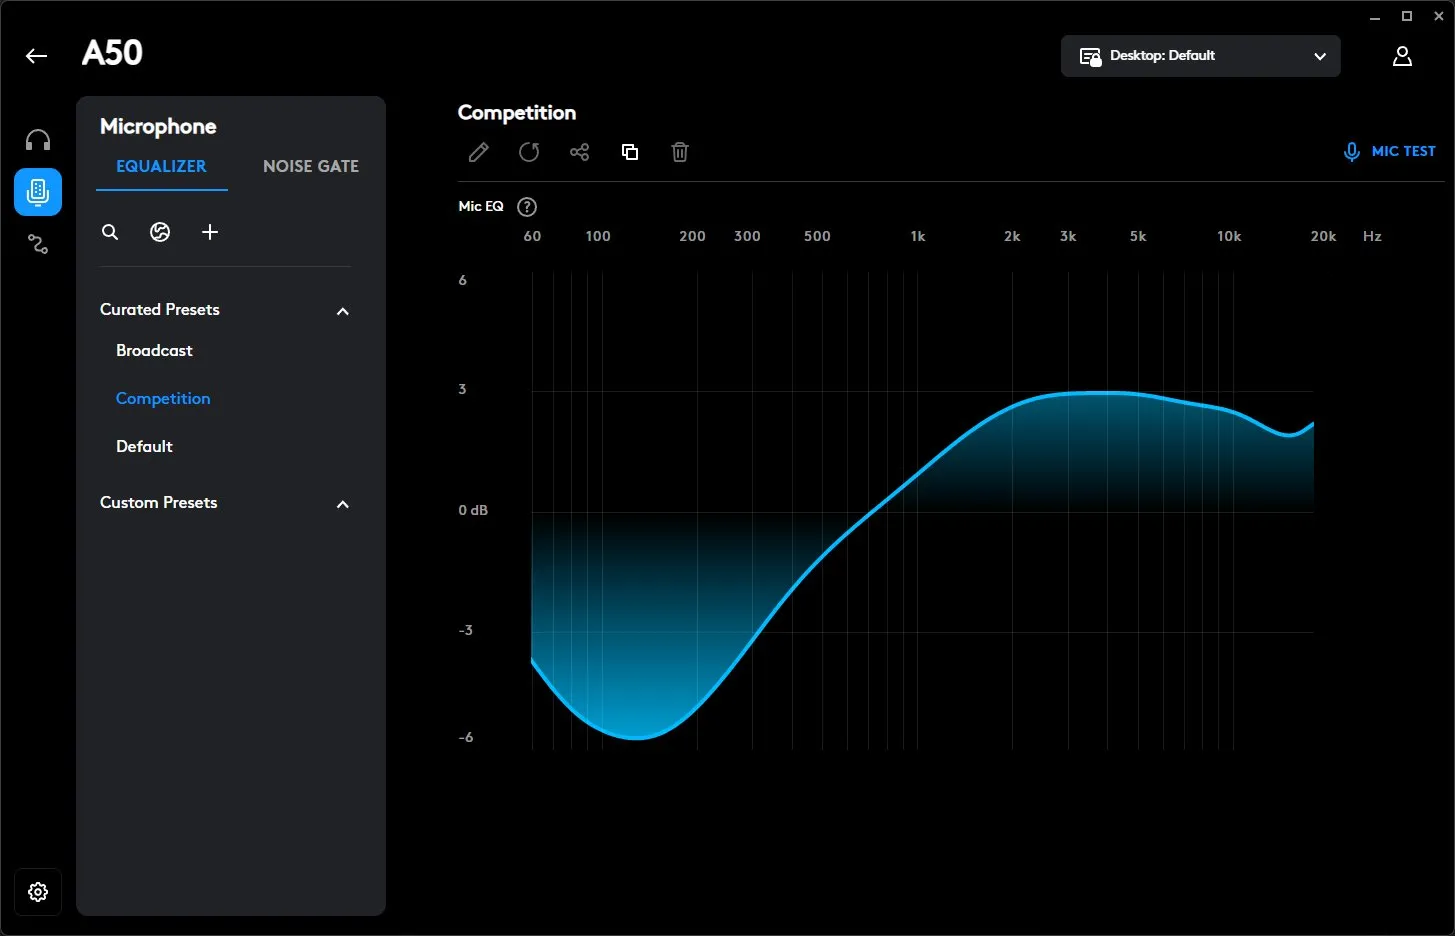Start the Mic Test
Viewport: 1455px width, 936px height.
1389,152
